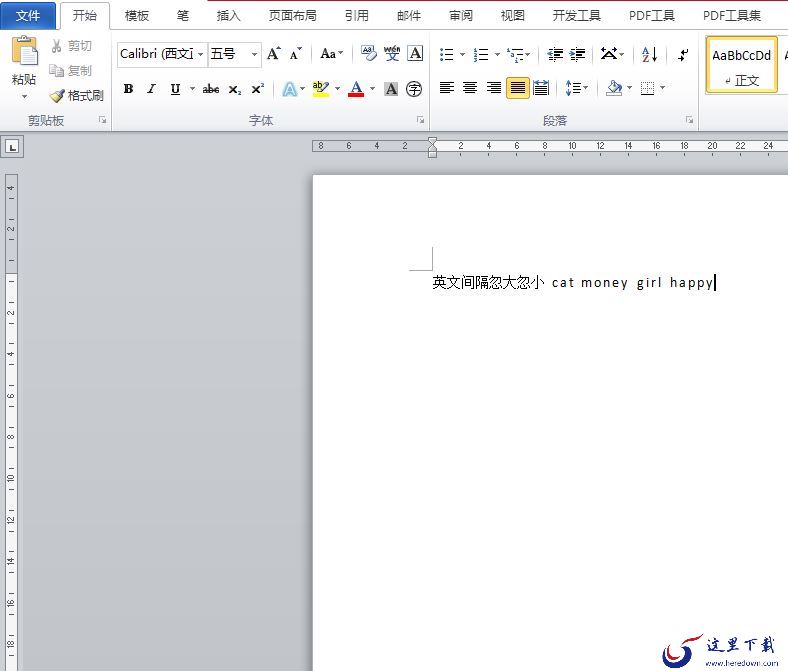
Task: Select Align Right paragraph alignment
Action: (494, 88)
